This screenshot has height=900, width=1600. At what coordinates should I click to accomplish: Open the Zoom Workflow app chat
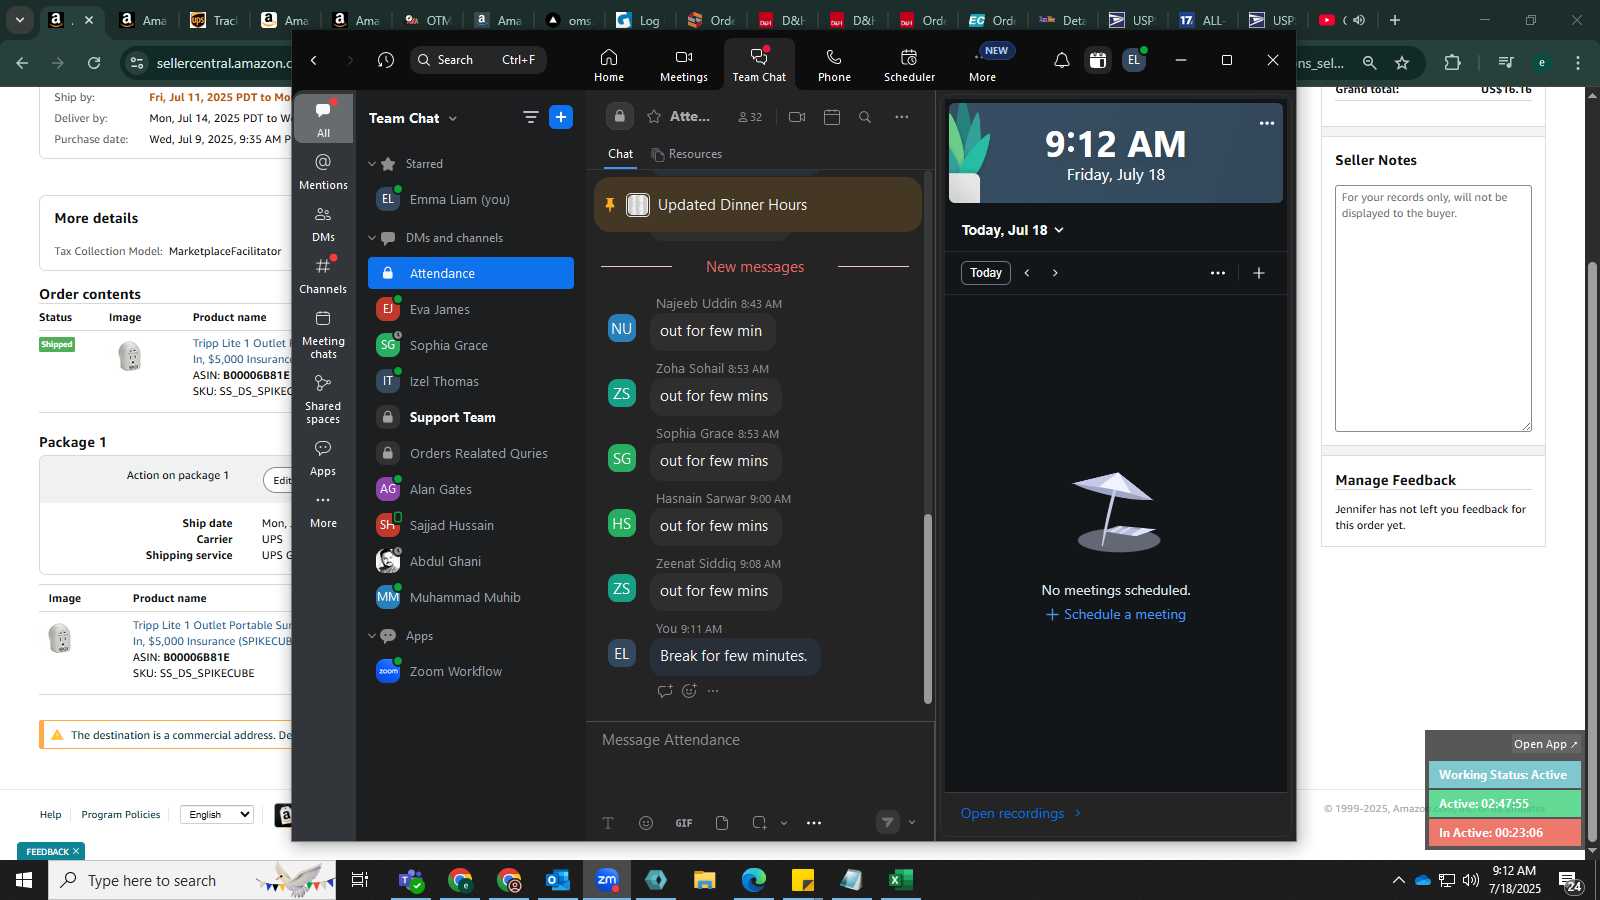pos(471,671)
